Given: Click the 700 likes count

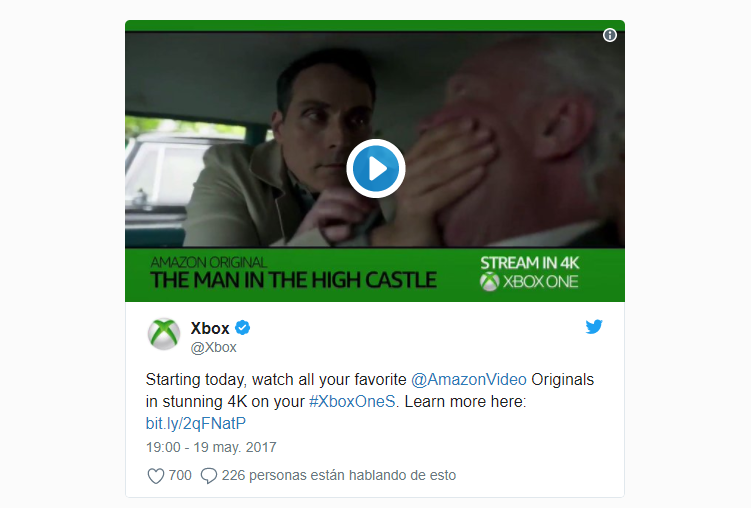Looking at the screenshot, I should 180,475.
